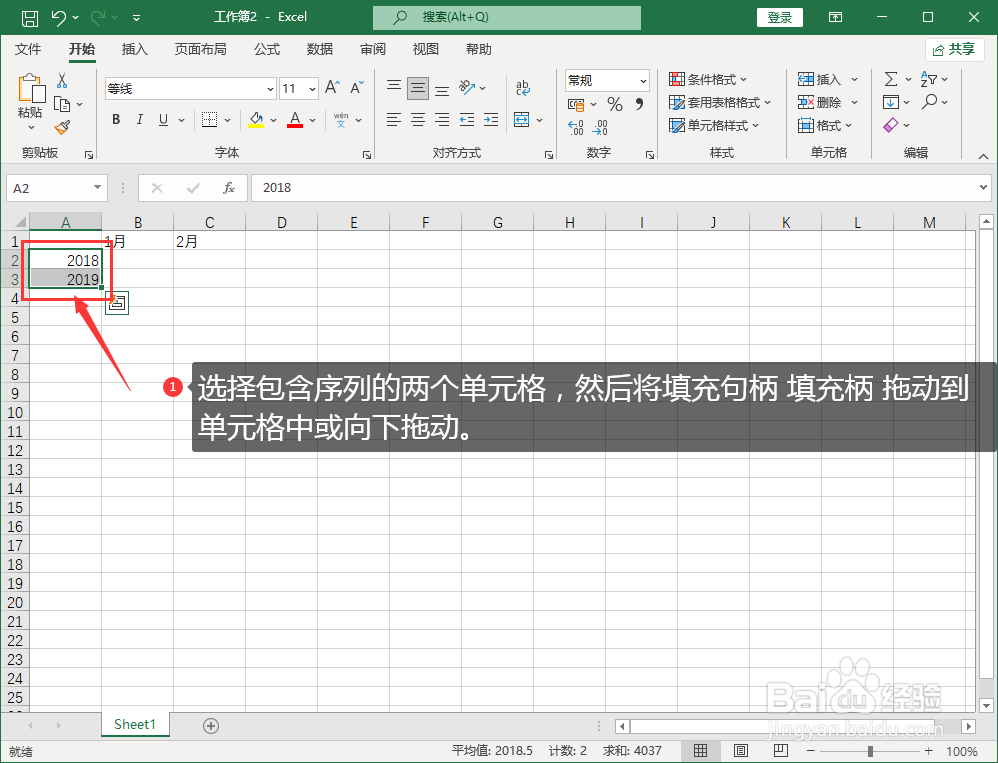The image size is (998, 763).
Task: Expand the formula bar
Action: coord(983,188)
